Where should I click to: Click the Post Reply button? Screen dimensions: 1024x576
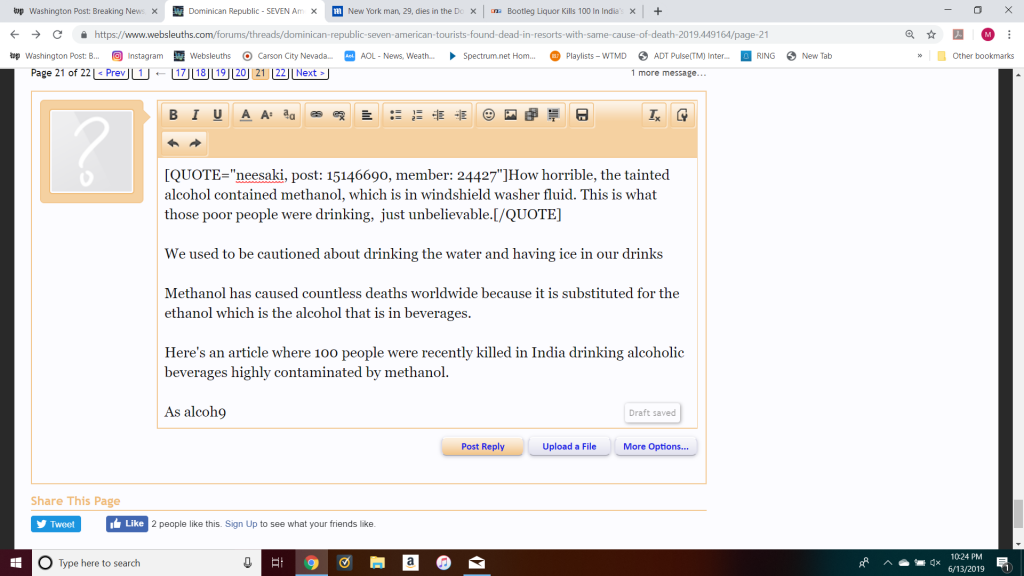(482, 446)
